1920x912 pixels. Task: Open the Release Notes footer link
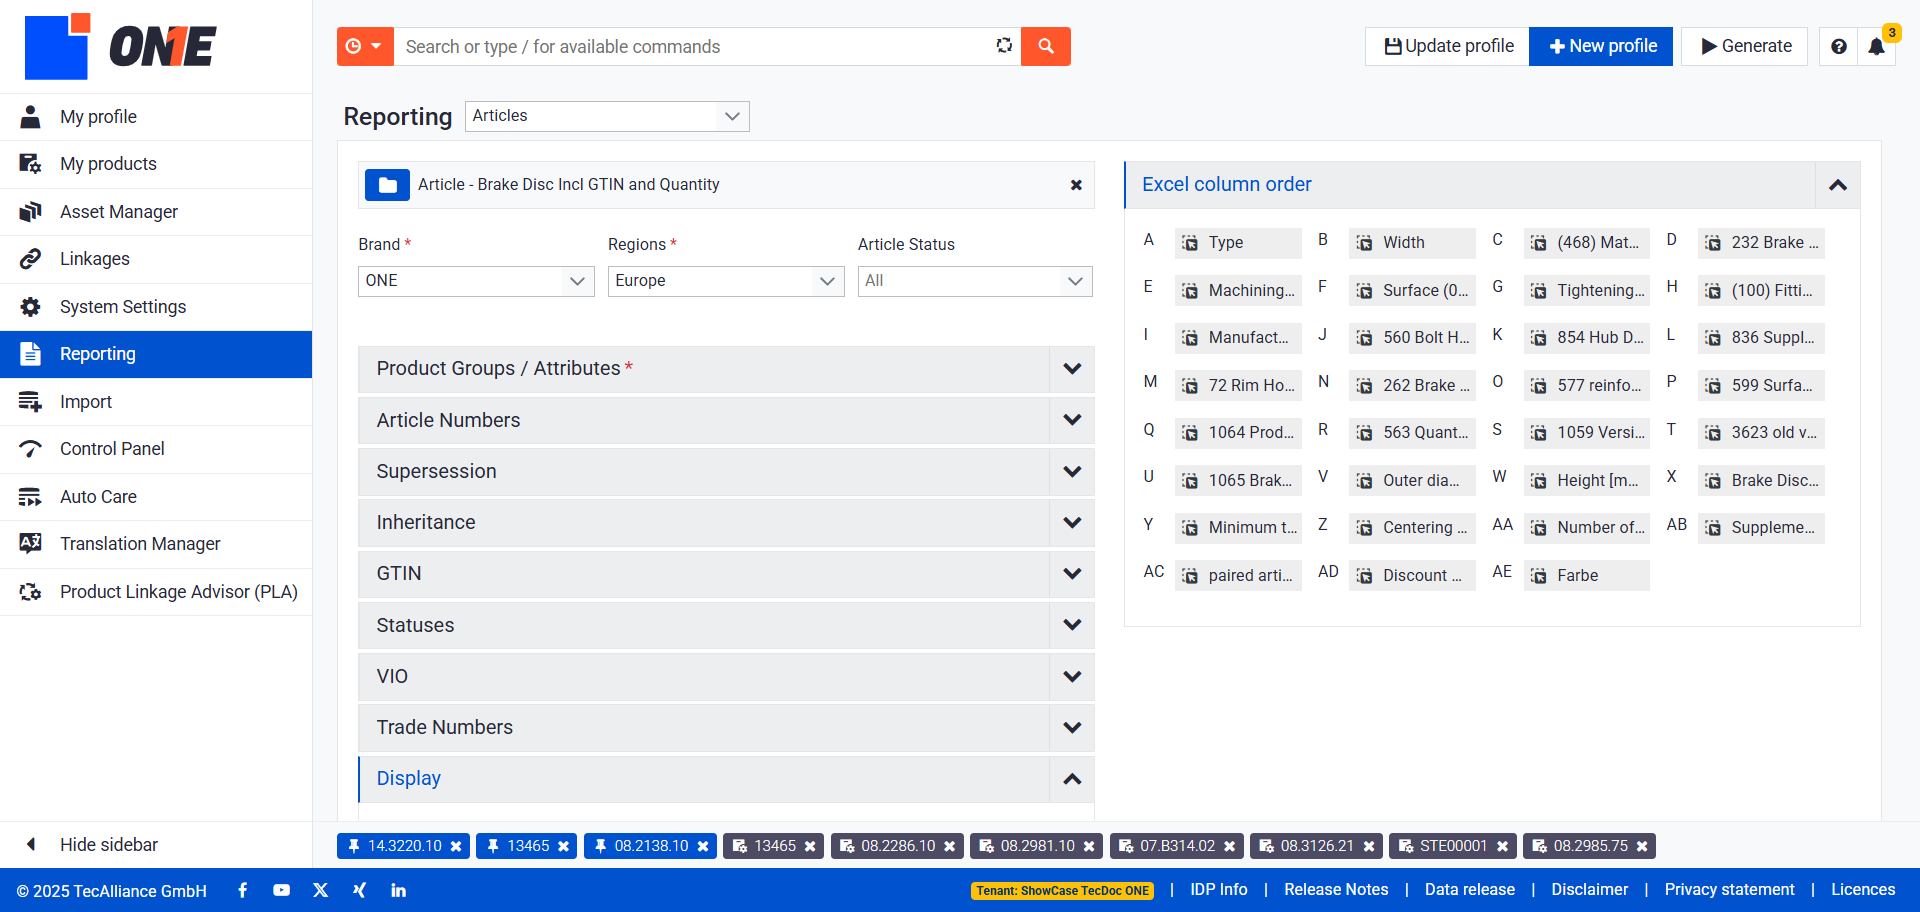[x=1336, y=890]
